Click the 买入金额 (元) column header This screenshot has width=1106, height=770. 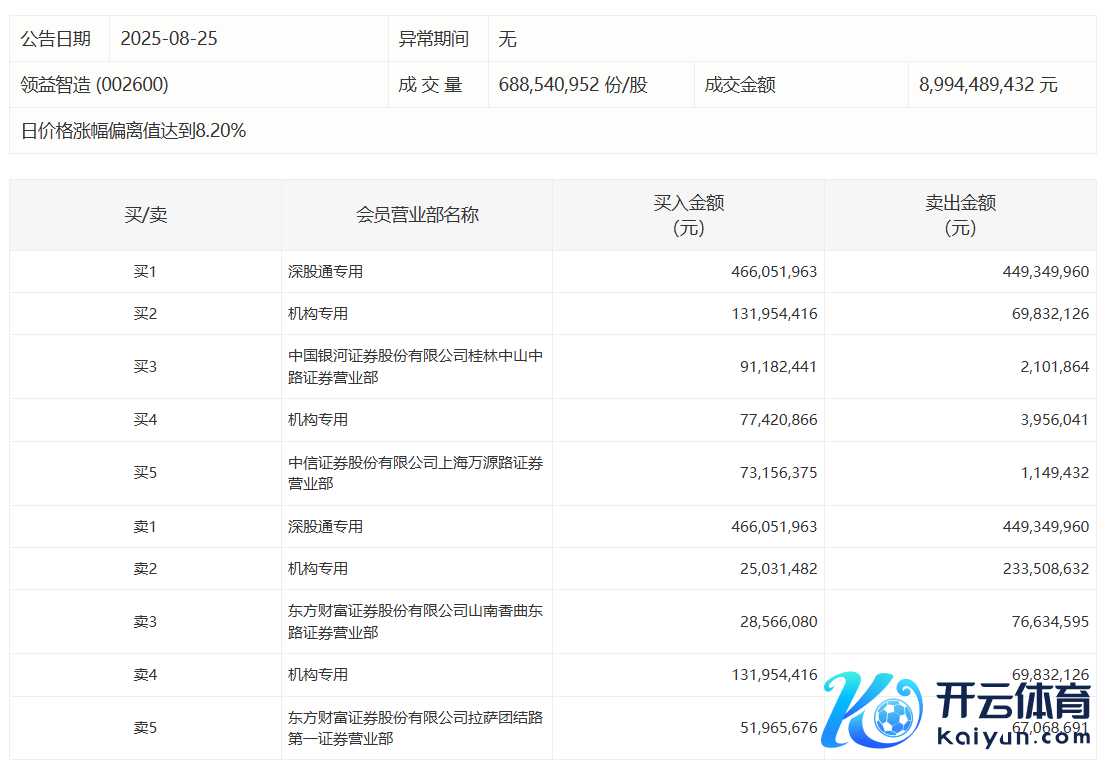click(x=688, y=215)
